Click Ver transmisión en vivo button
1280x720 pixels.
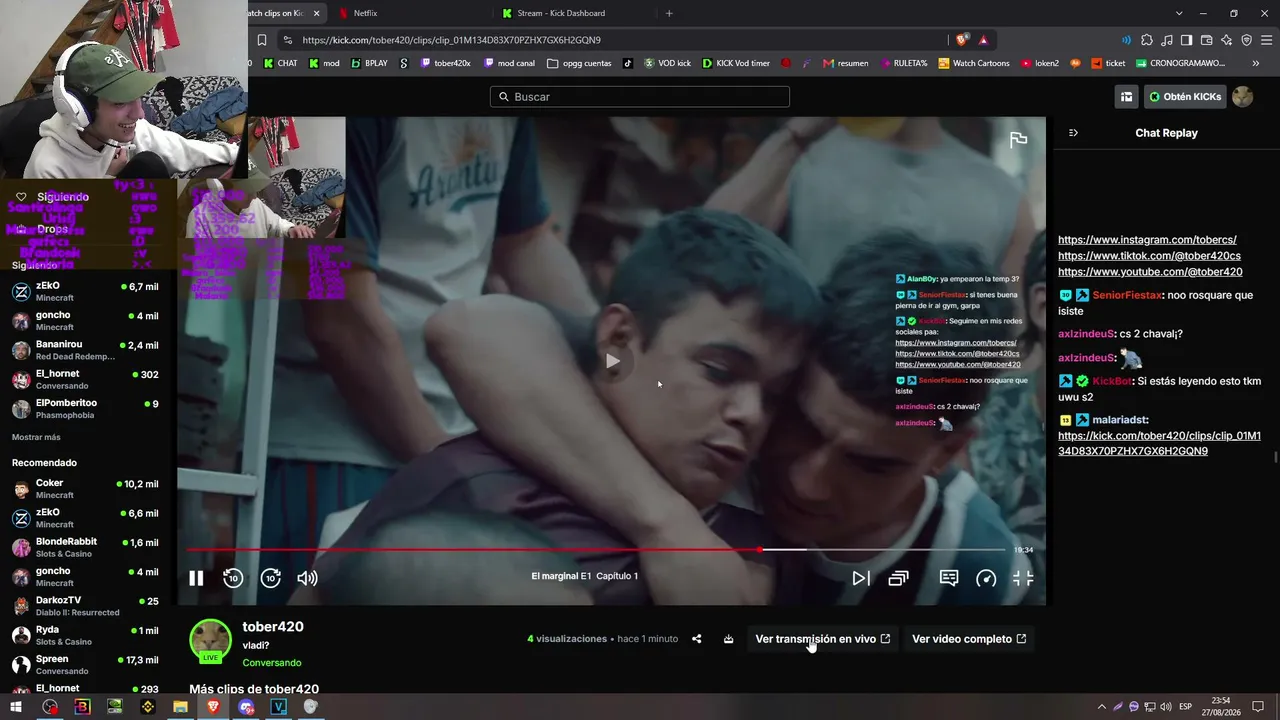click(x=822, y=639)
